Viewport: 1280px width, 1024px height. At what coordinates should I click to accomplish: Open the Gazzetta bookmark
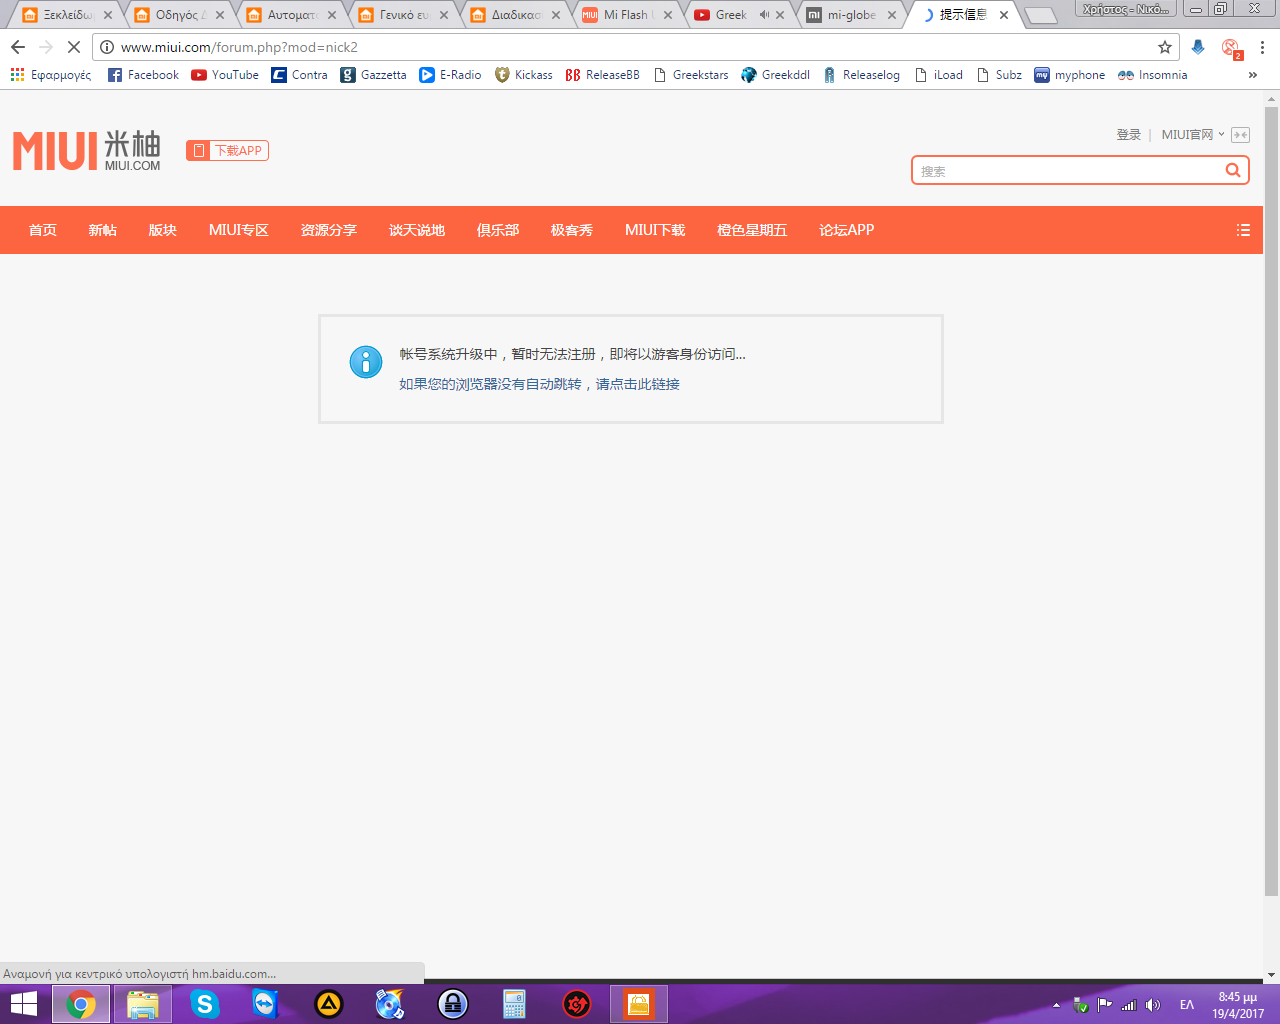(373, 75)
